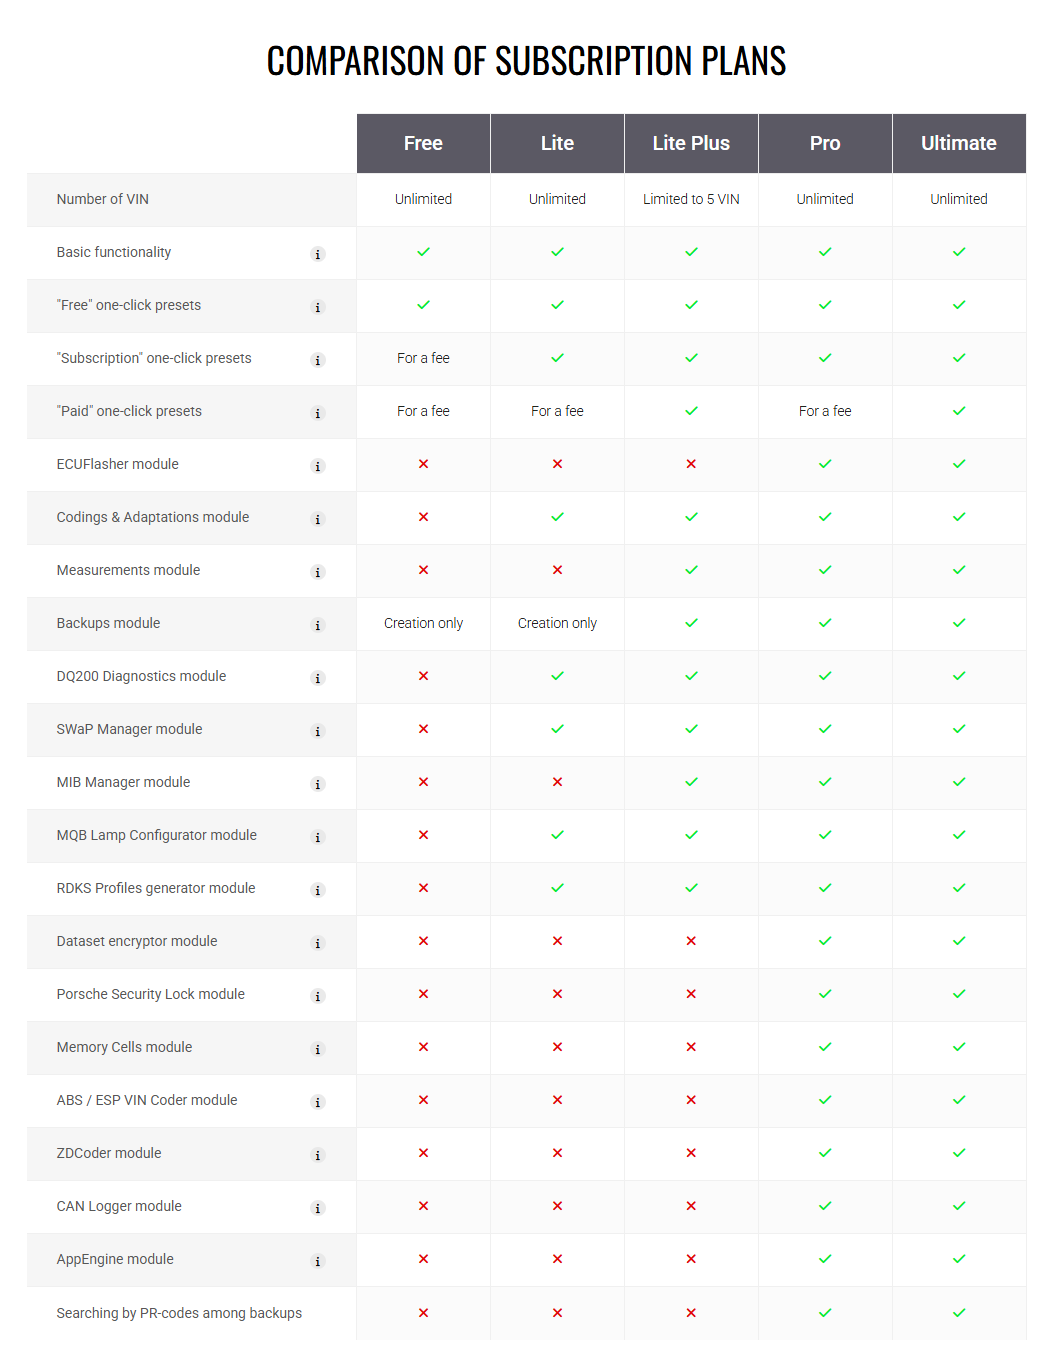Viewport: 1056px width, 1362px height.
Task: Show AppEngine module info icon
Action: click(318, 1261)
